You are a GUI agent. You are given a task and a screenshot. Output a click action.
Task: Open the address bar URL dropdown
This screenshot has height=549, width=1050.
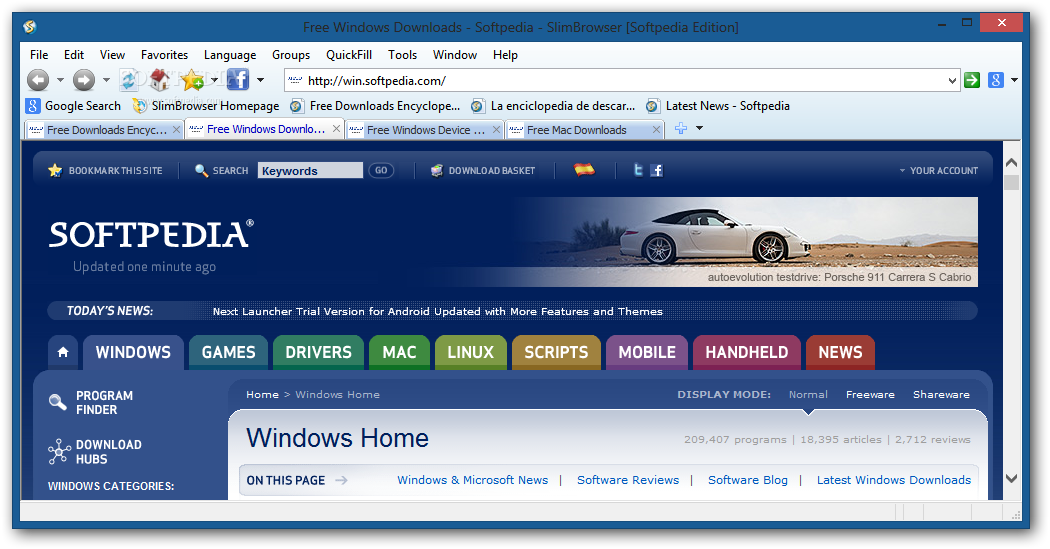coord(952,81)
